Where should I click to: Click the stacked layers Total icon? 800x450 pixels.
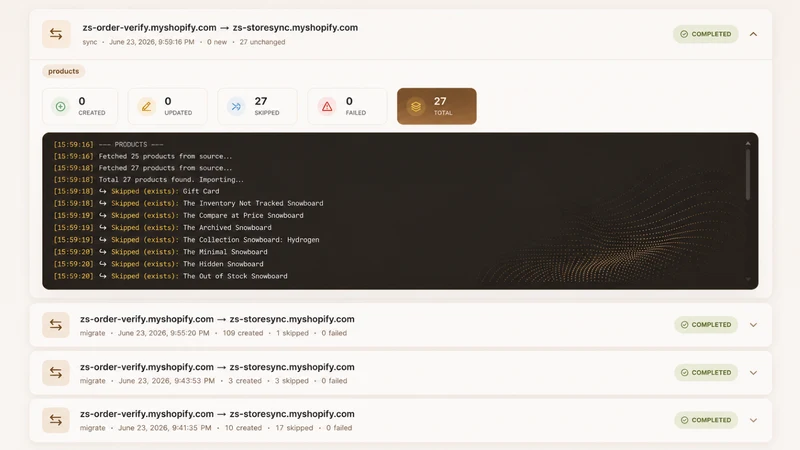click(416, 106)
